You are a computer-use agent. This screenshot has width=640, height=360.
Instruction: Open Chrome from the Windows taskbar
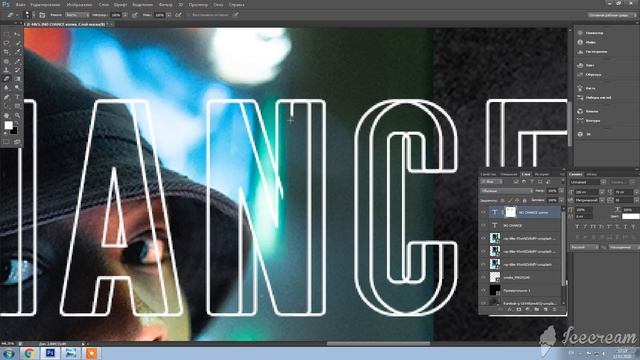[x=29, y=353]
